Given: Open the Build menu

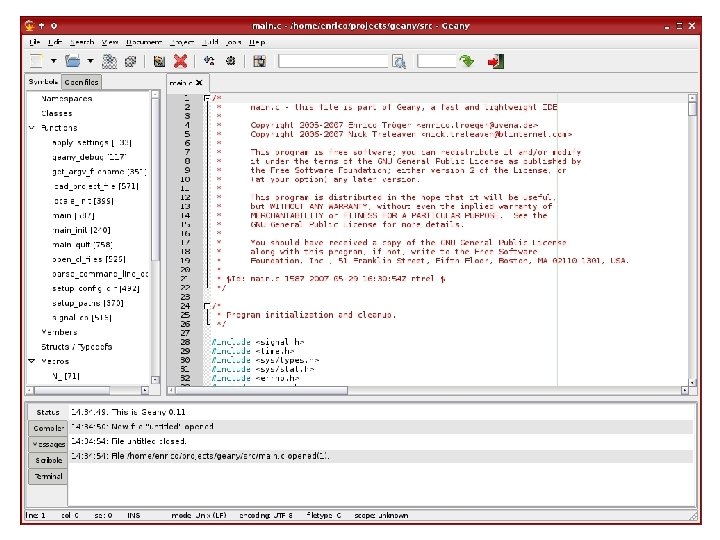Looking at the screenshot, I should click(x=210, y=42).
